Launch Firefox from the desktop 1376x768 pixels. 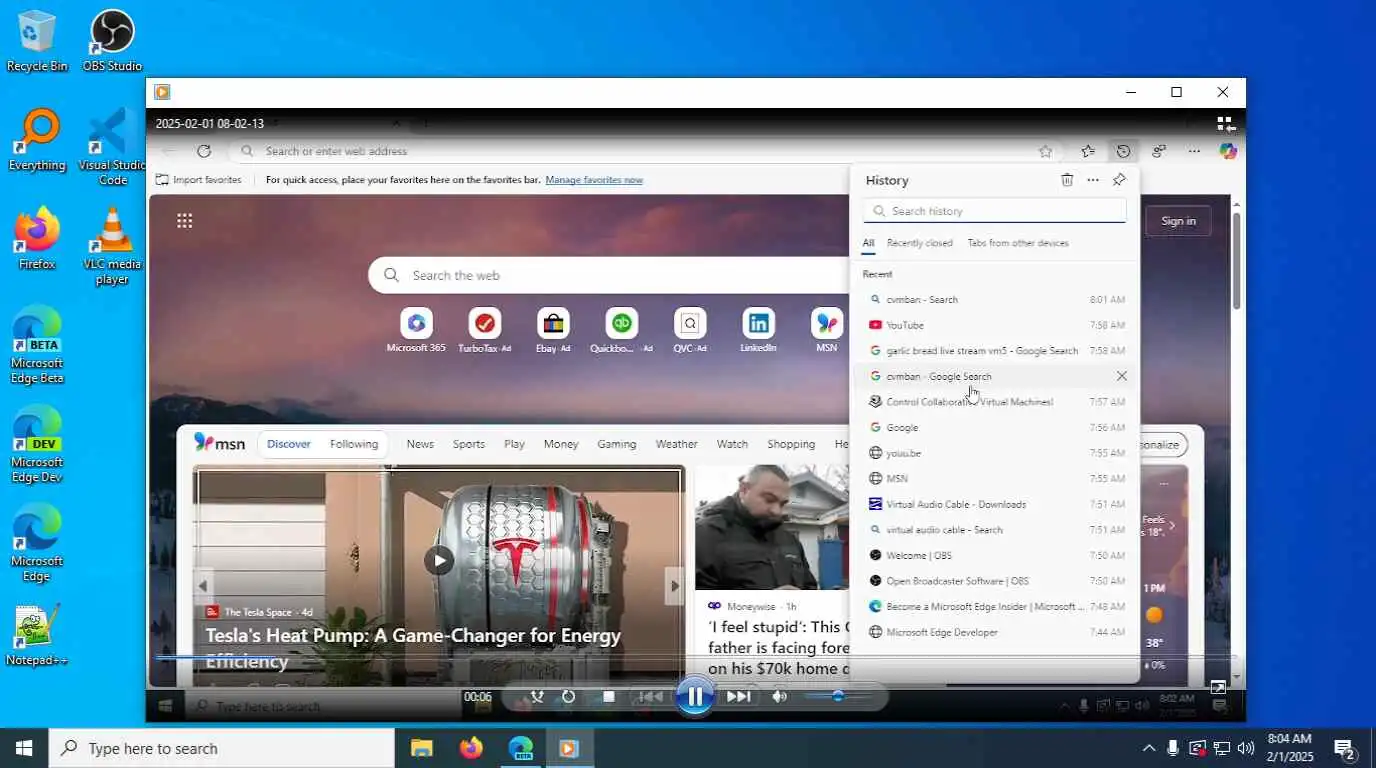(x=37, y=239)
